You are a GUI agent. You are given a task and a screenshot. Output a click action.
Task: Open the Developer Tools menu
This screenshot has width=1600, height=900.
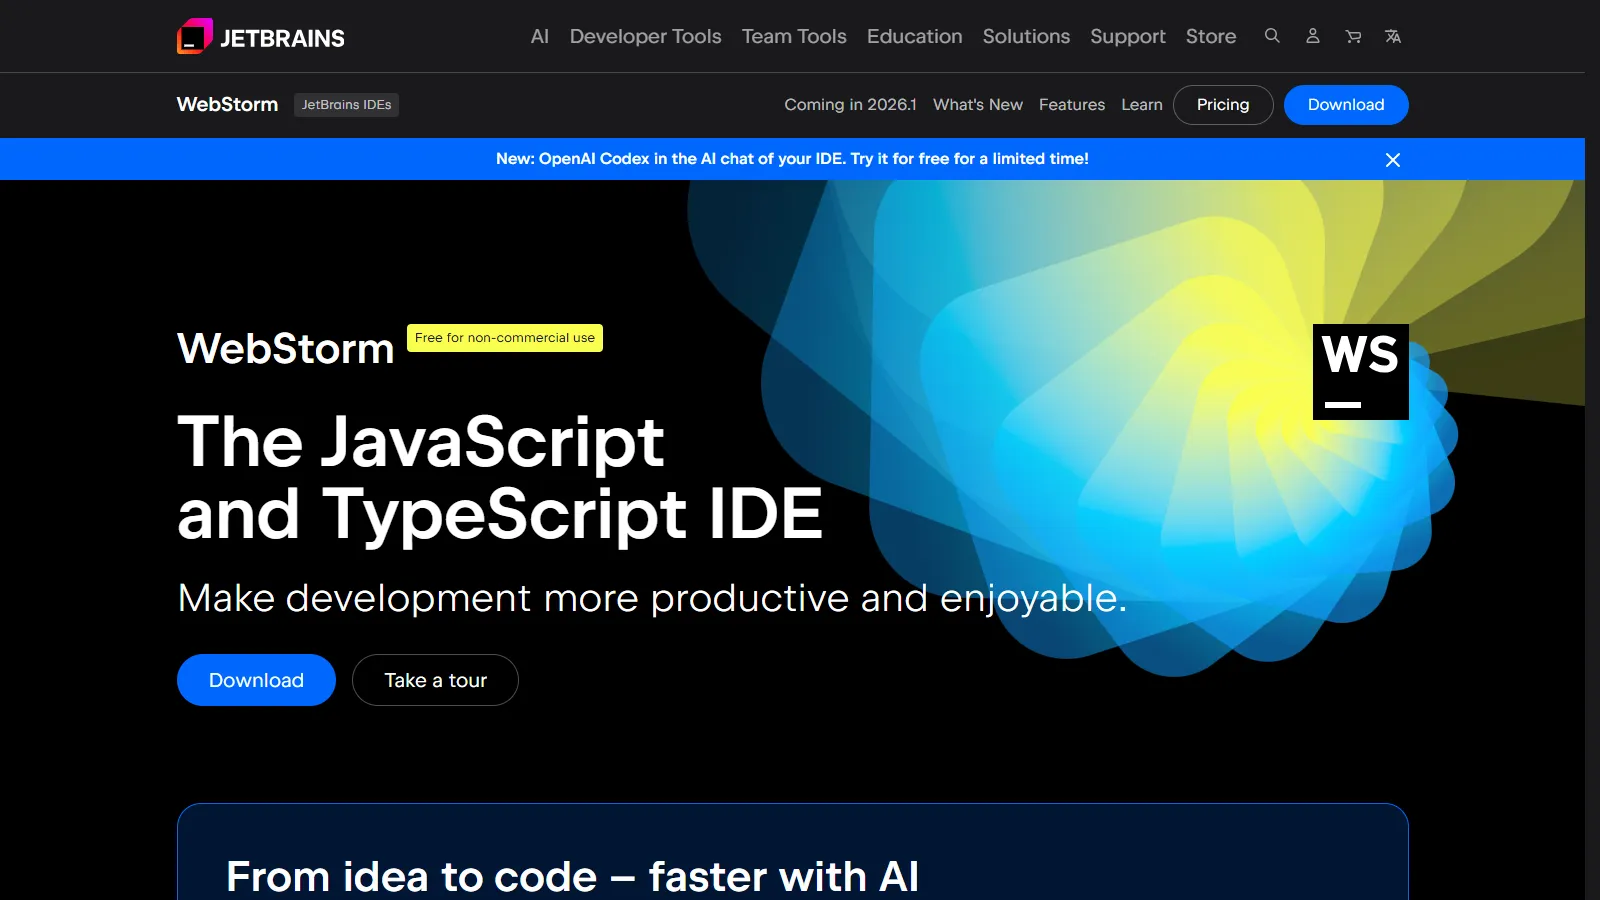point(645,36)
